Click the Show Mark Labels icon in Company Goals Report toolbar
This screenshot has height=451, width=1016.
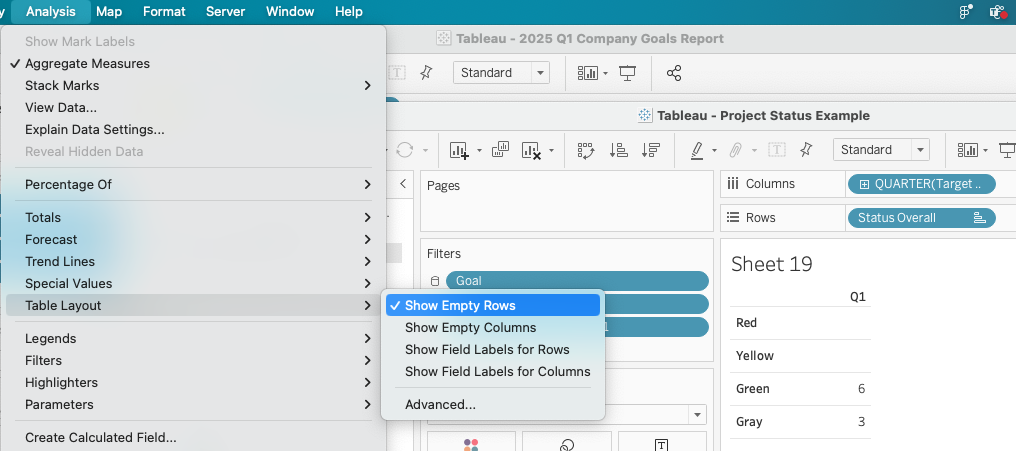(x=397, y=73)
